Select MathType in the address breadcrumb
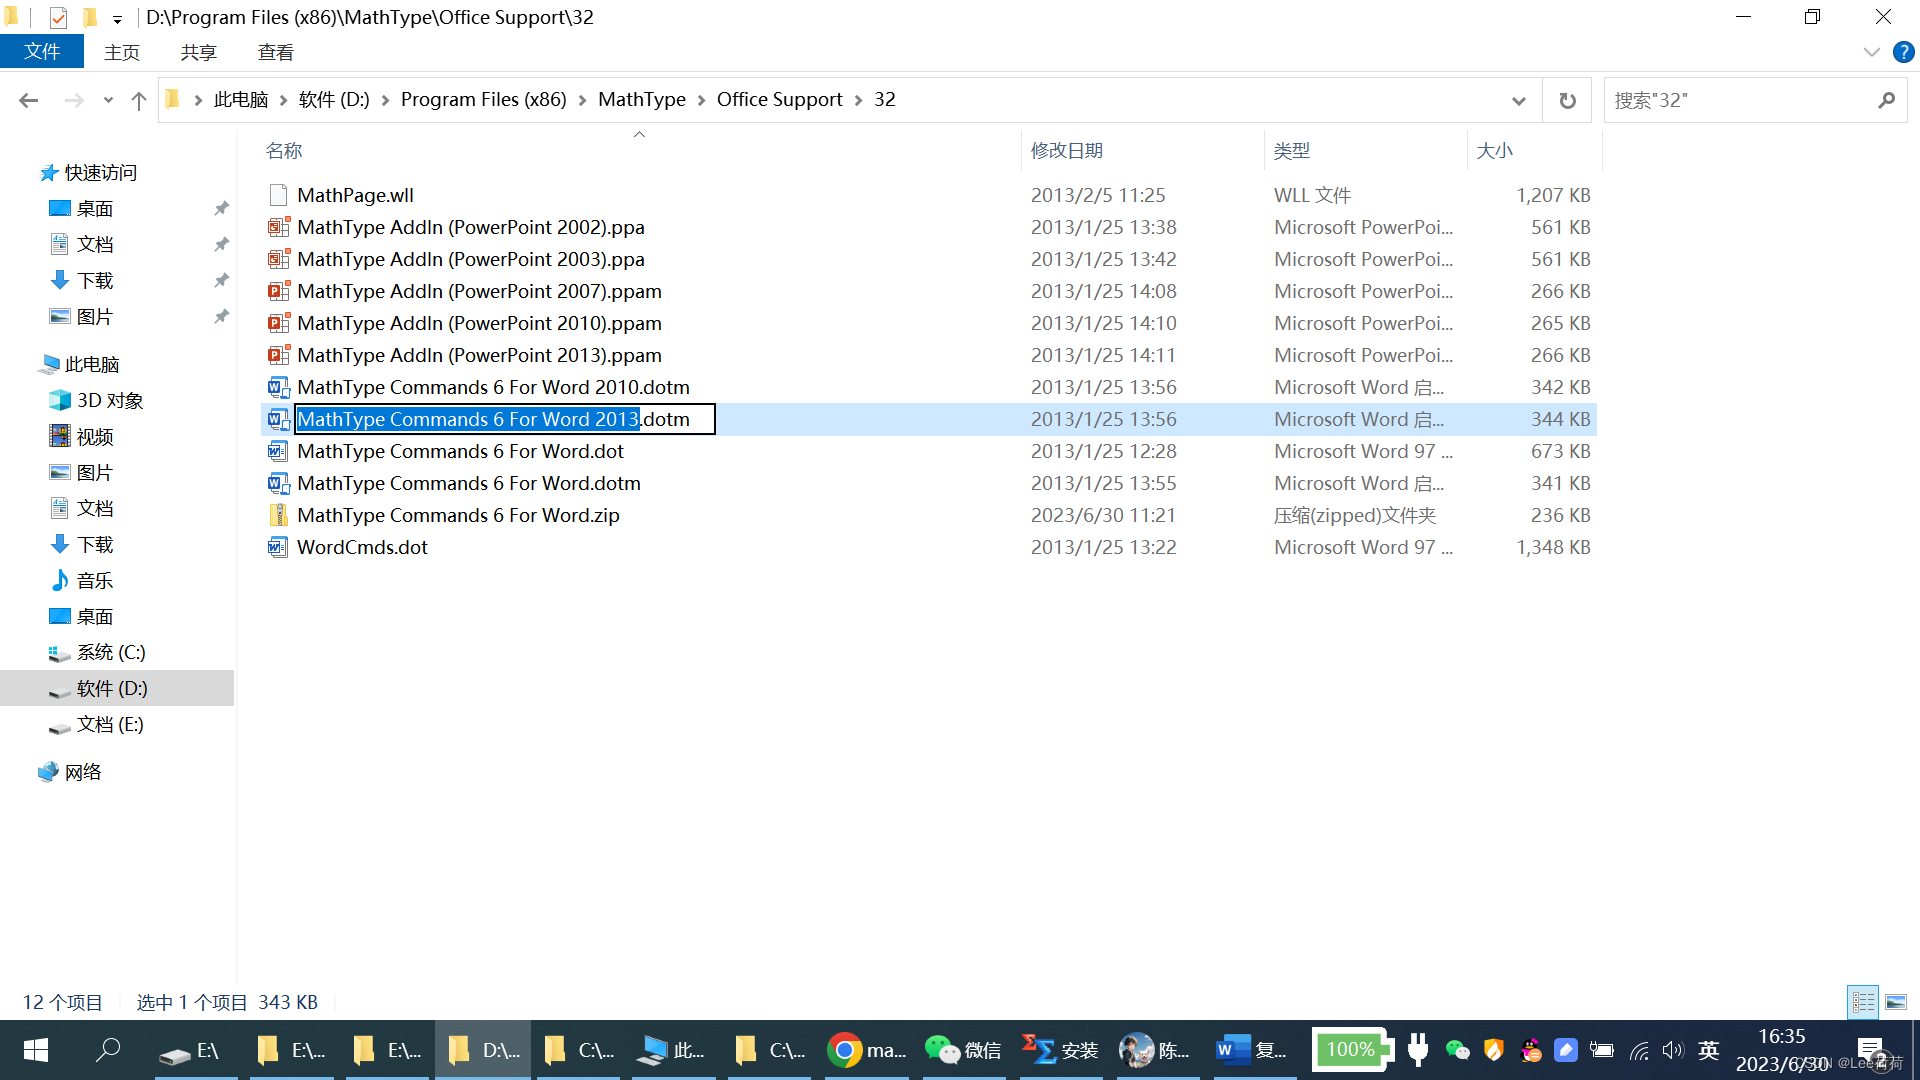Screen dimensions: 1920x1080 click(x=641, y=99)
